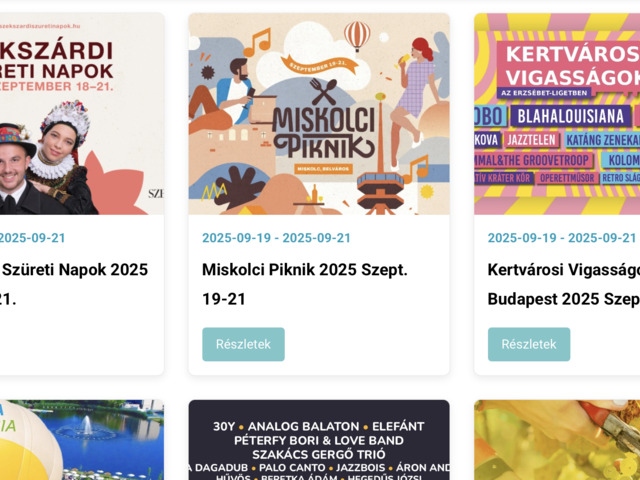Click the yellow grape harvest image

[557, 440]
